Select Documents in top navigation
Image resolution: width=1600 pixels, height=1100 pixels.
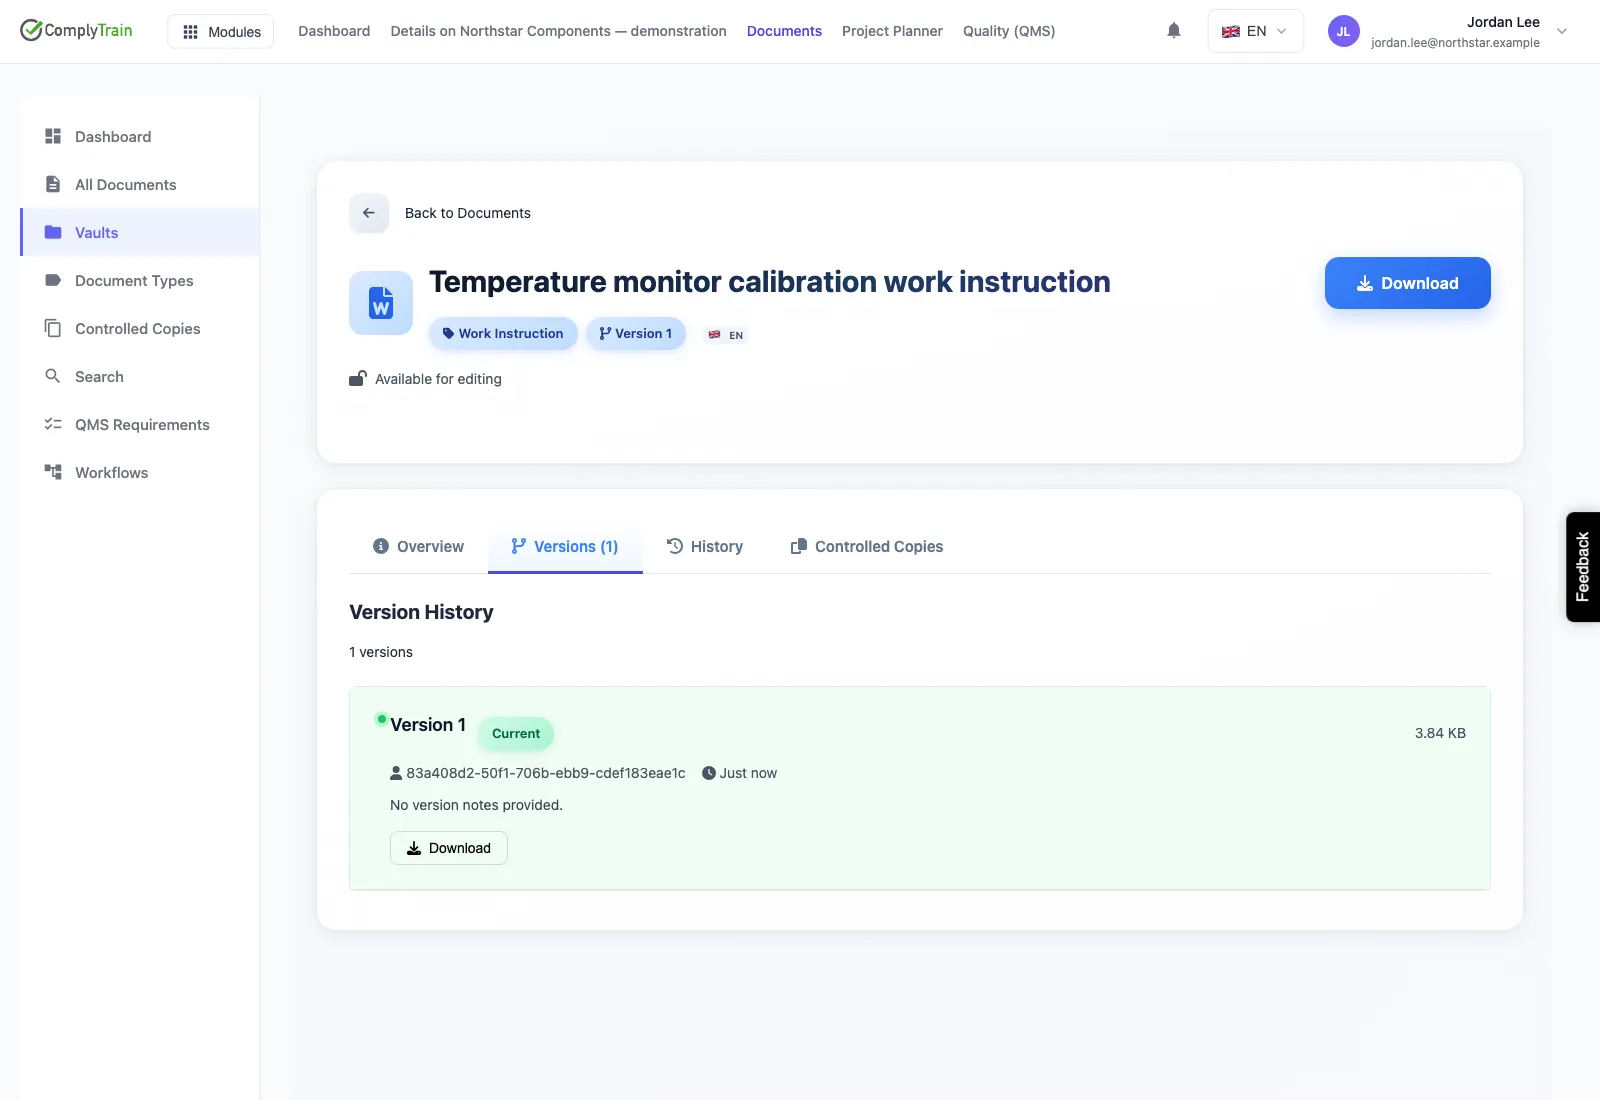(x=784, y=31)
